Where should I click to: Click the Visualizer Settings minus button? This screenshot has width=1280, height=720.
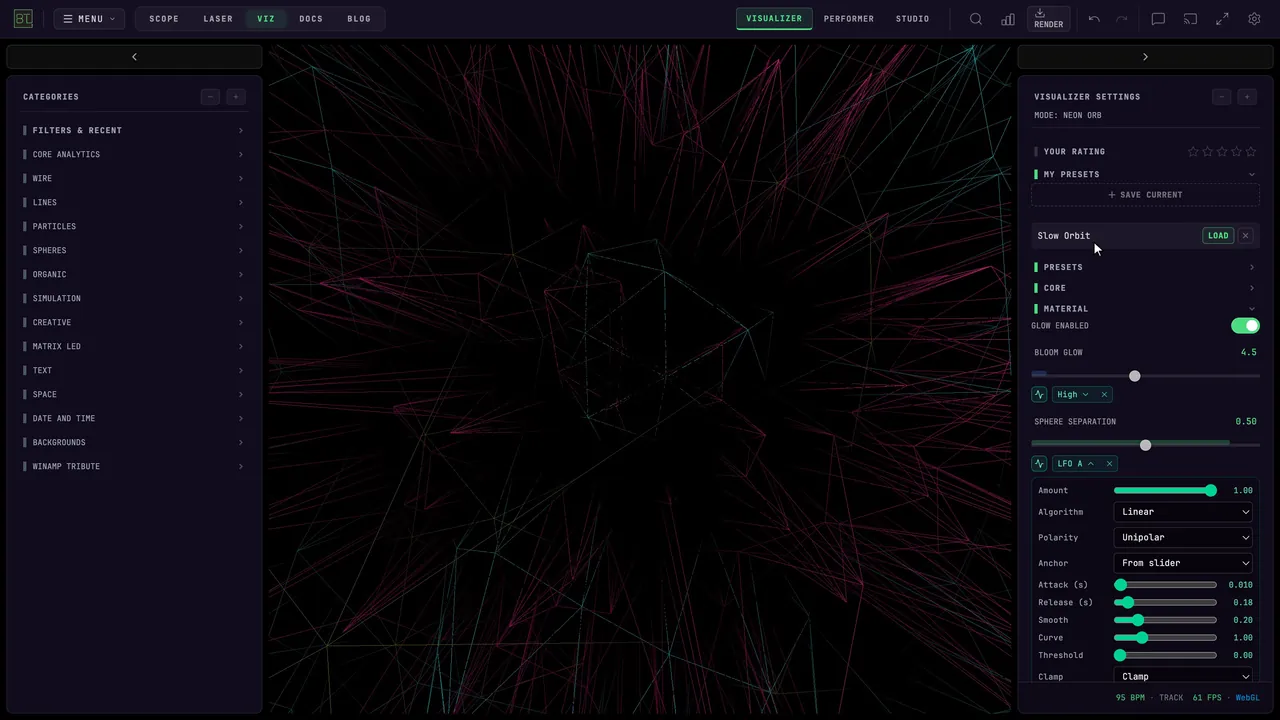pyautogui.click(x=1221, y=97)
